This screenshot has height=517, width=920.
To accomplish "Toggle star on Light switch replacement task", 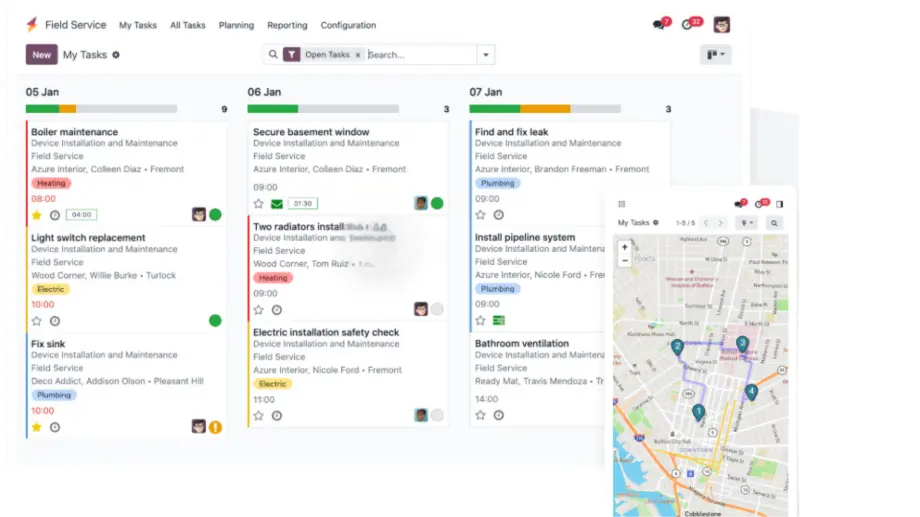I will pyautogui.click(x=37, y=321).
